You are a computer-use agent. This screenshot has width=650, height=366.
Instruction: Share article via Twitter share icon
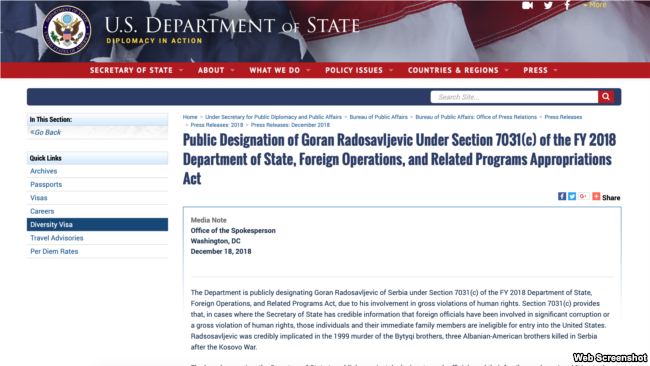coord(572,196)
